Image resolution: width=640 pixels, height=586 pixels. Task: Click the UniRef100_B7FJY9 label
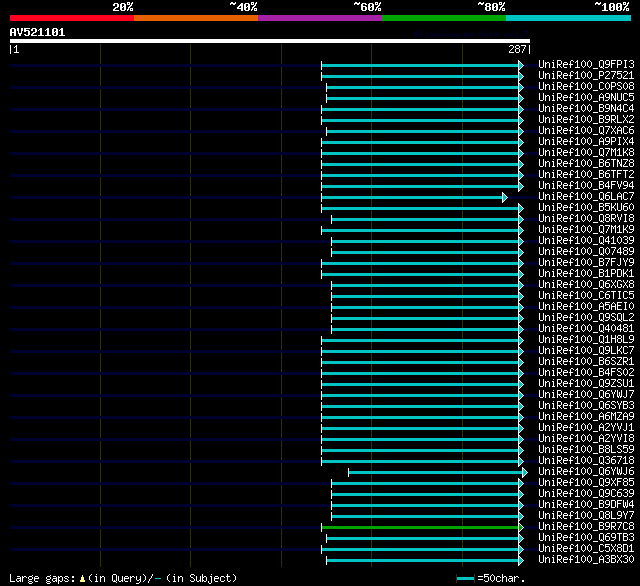(x=586, y=263)
